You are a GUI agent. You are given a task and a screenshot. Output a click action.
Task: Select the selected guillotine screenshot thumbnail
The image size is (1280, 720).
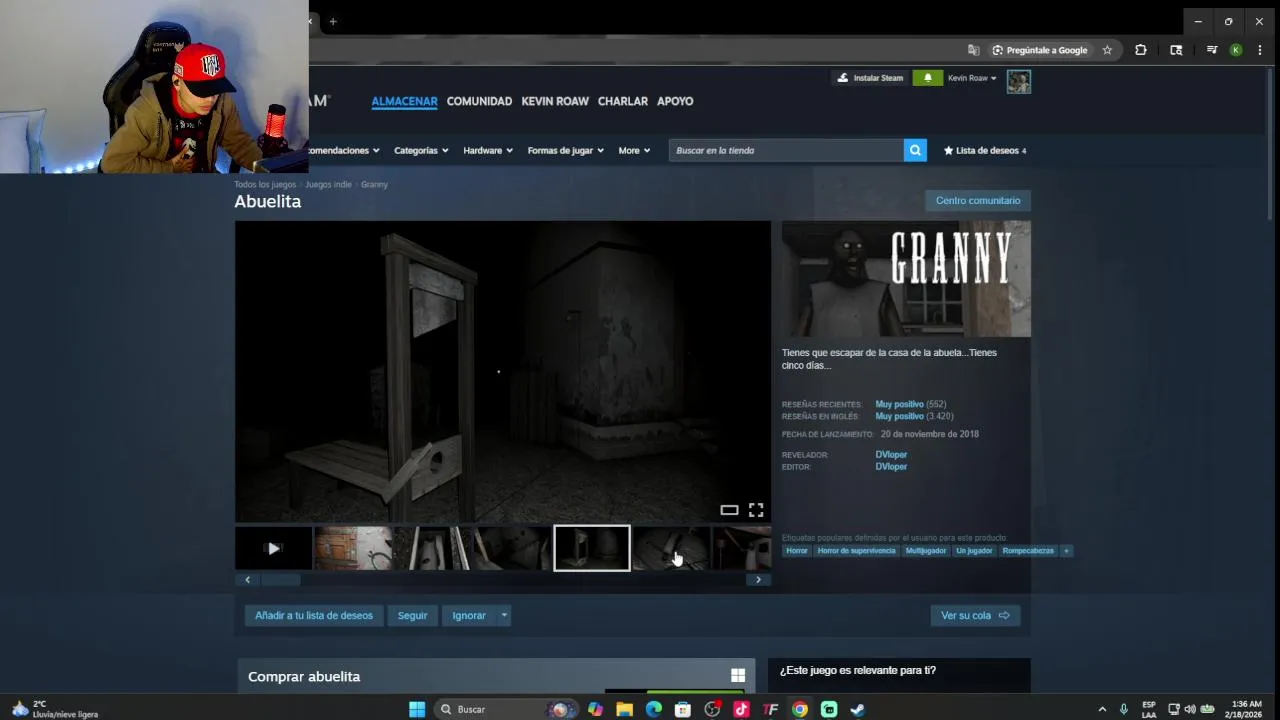592,548
